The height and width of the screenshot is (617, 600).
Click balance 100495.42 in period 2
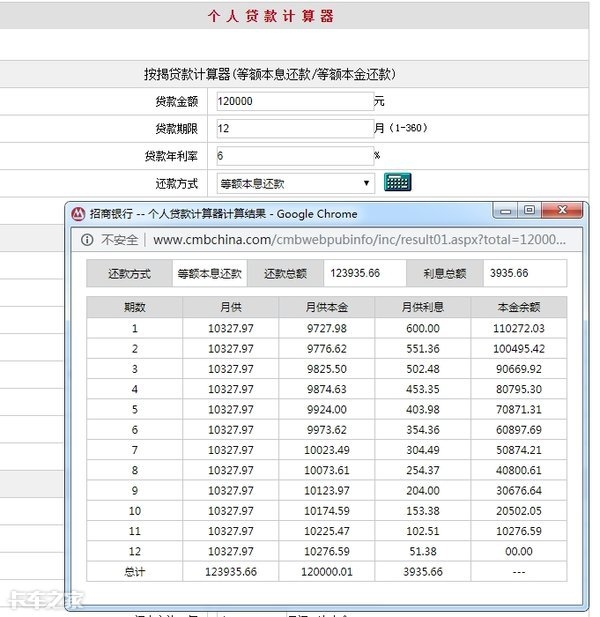pyautogui.click(x=519, y=349)
